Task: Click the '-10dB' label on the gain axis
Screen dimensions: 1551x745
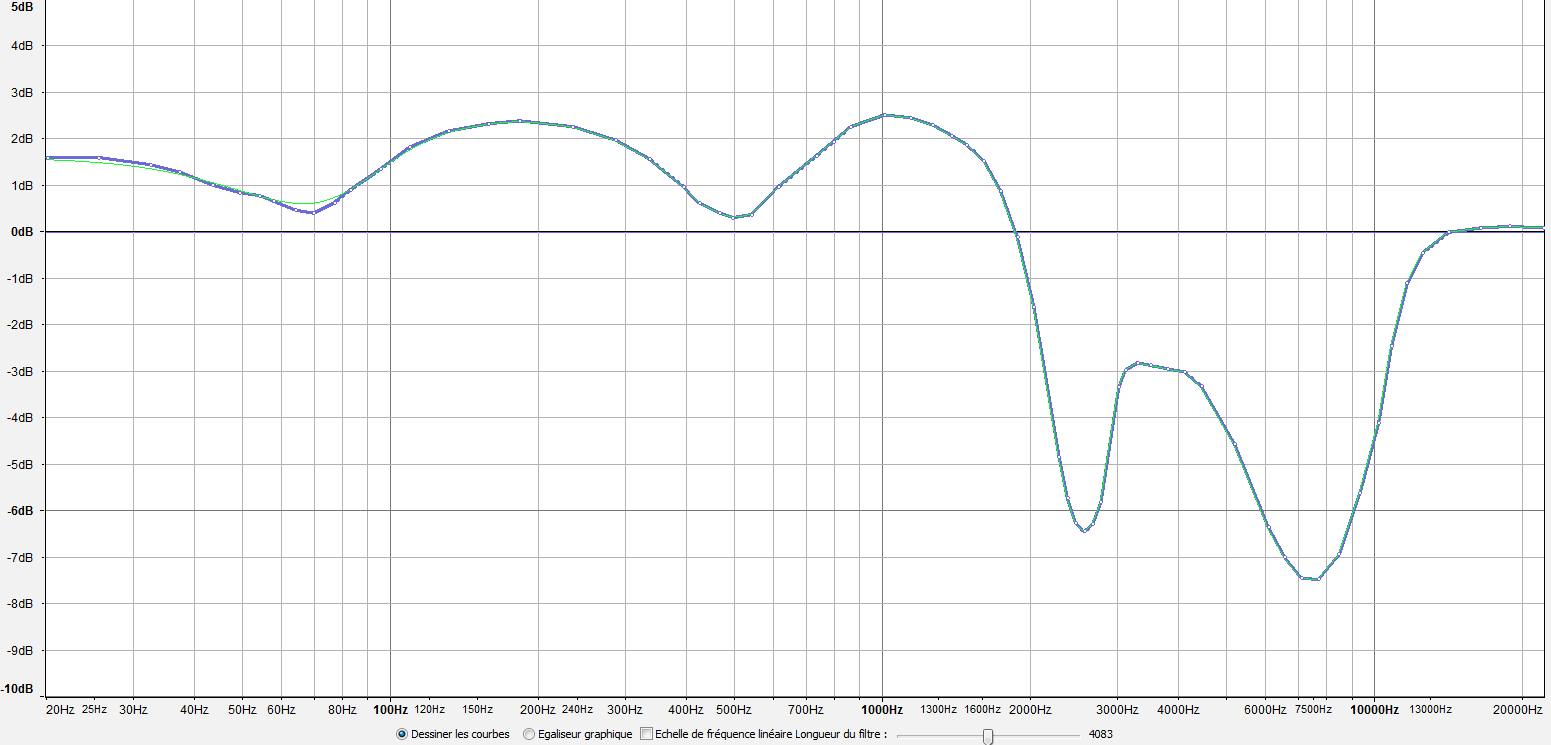Action: (x=19, y=689)
